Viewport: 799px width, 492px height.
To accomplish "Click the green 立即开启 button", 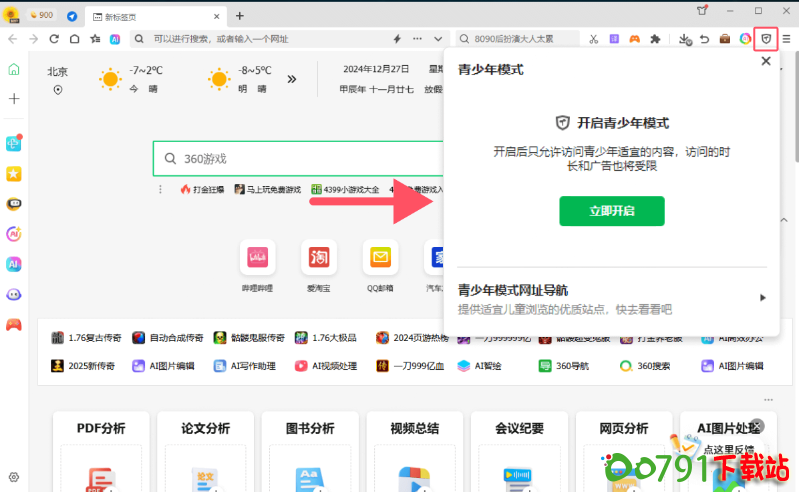I will coord(611,211).
